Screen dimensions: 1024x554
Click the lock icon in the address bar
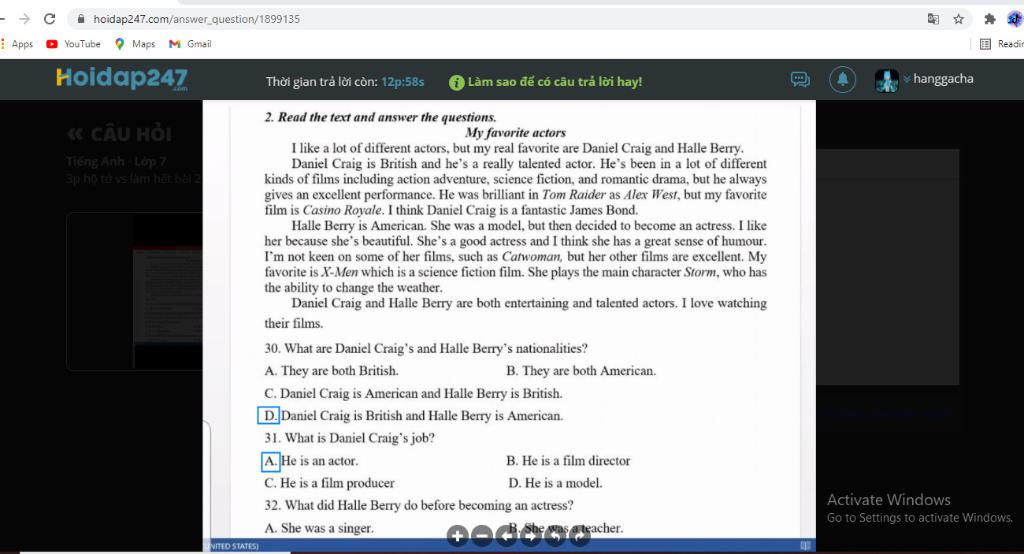coord(81,19)
